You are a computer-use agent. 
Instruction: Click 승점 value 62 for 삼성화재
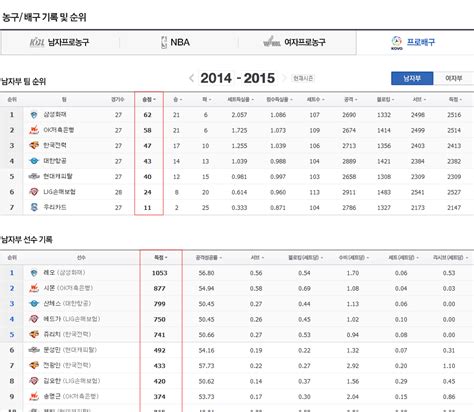(x=147, y=115)
